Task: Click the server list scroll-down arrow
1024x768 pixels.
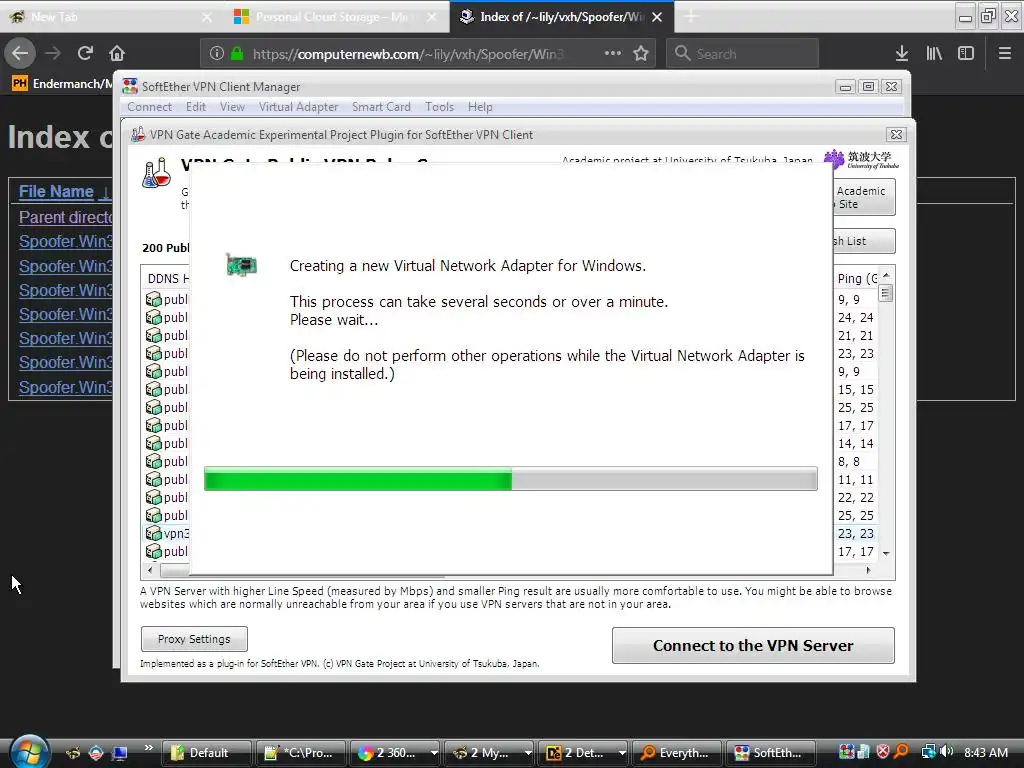Action: tap(886, 553)
